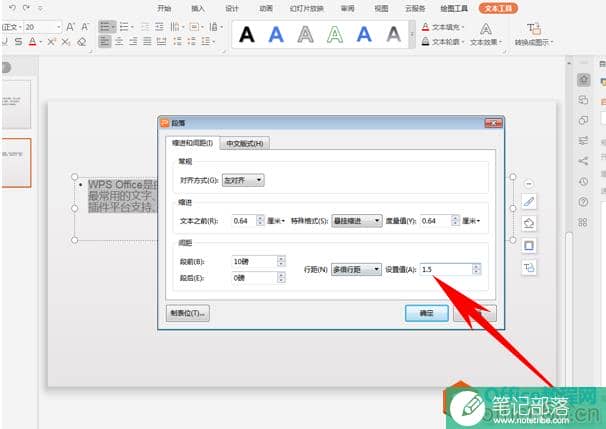Open the text box alignment dropdown

(196, 27)
